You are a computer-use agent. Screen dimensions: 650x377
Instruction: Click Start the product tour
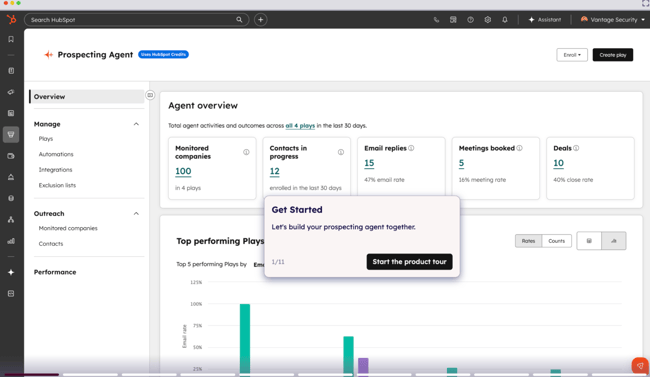(409, 262)
